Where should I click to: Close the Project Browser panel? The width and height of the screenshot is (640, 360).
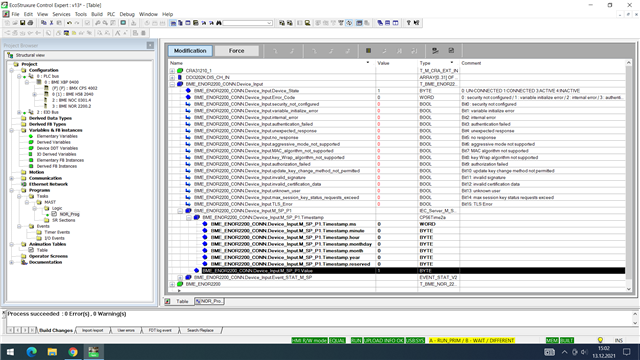point(150,45)
